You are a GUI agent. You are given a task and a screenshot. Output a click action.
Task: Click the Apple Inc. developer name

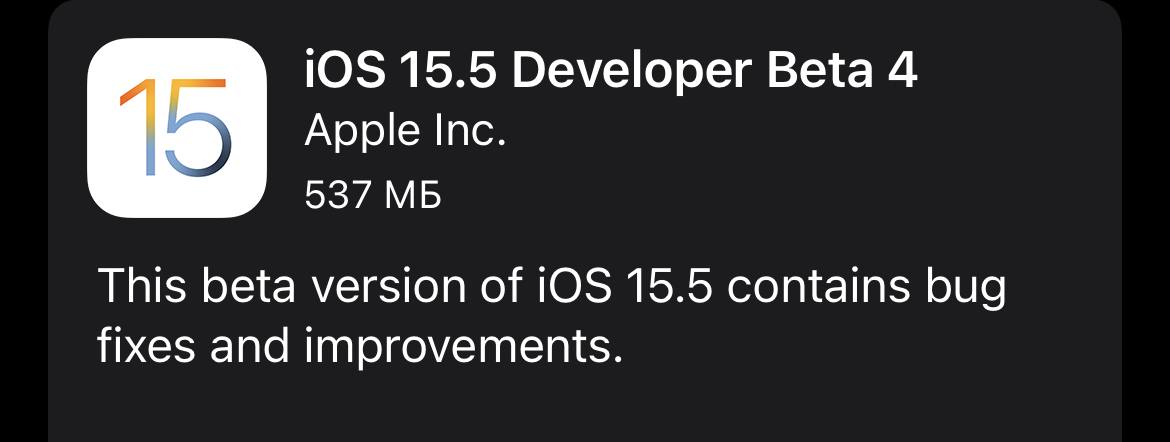405,131
